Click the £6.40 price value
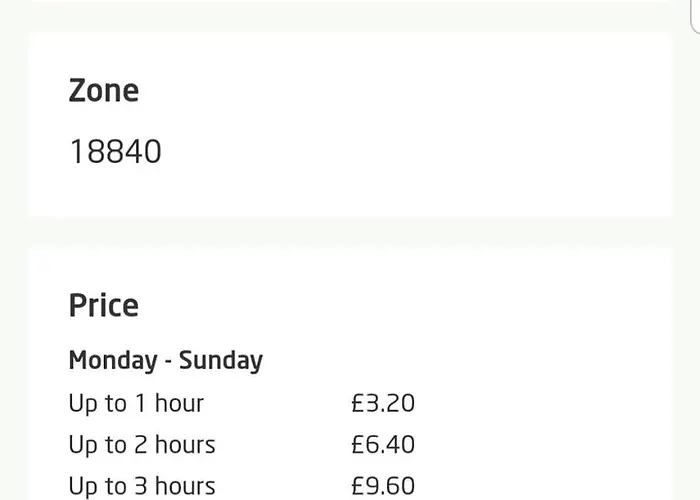The height and width of the screenshot is (500, 700). 383,445
